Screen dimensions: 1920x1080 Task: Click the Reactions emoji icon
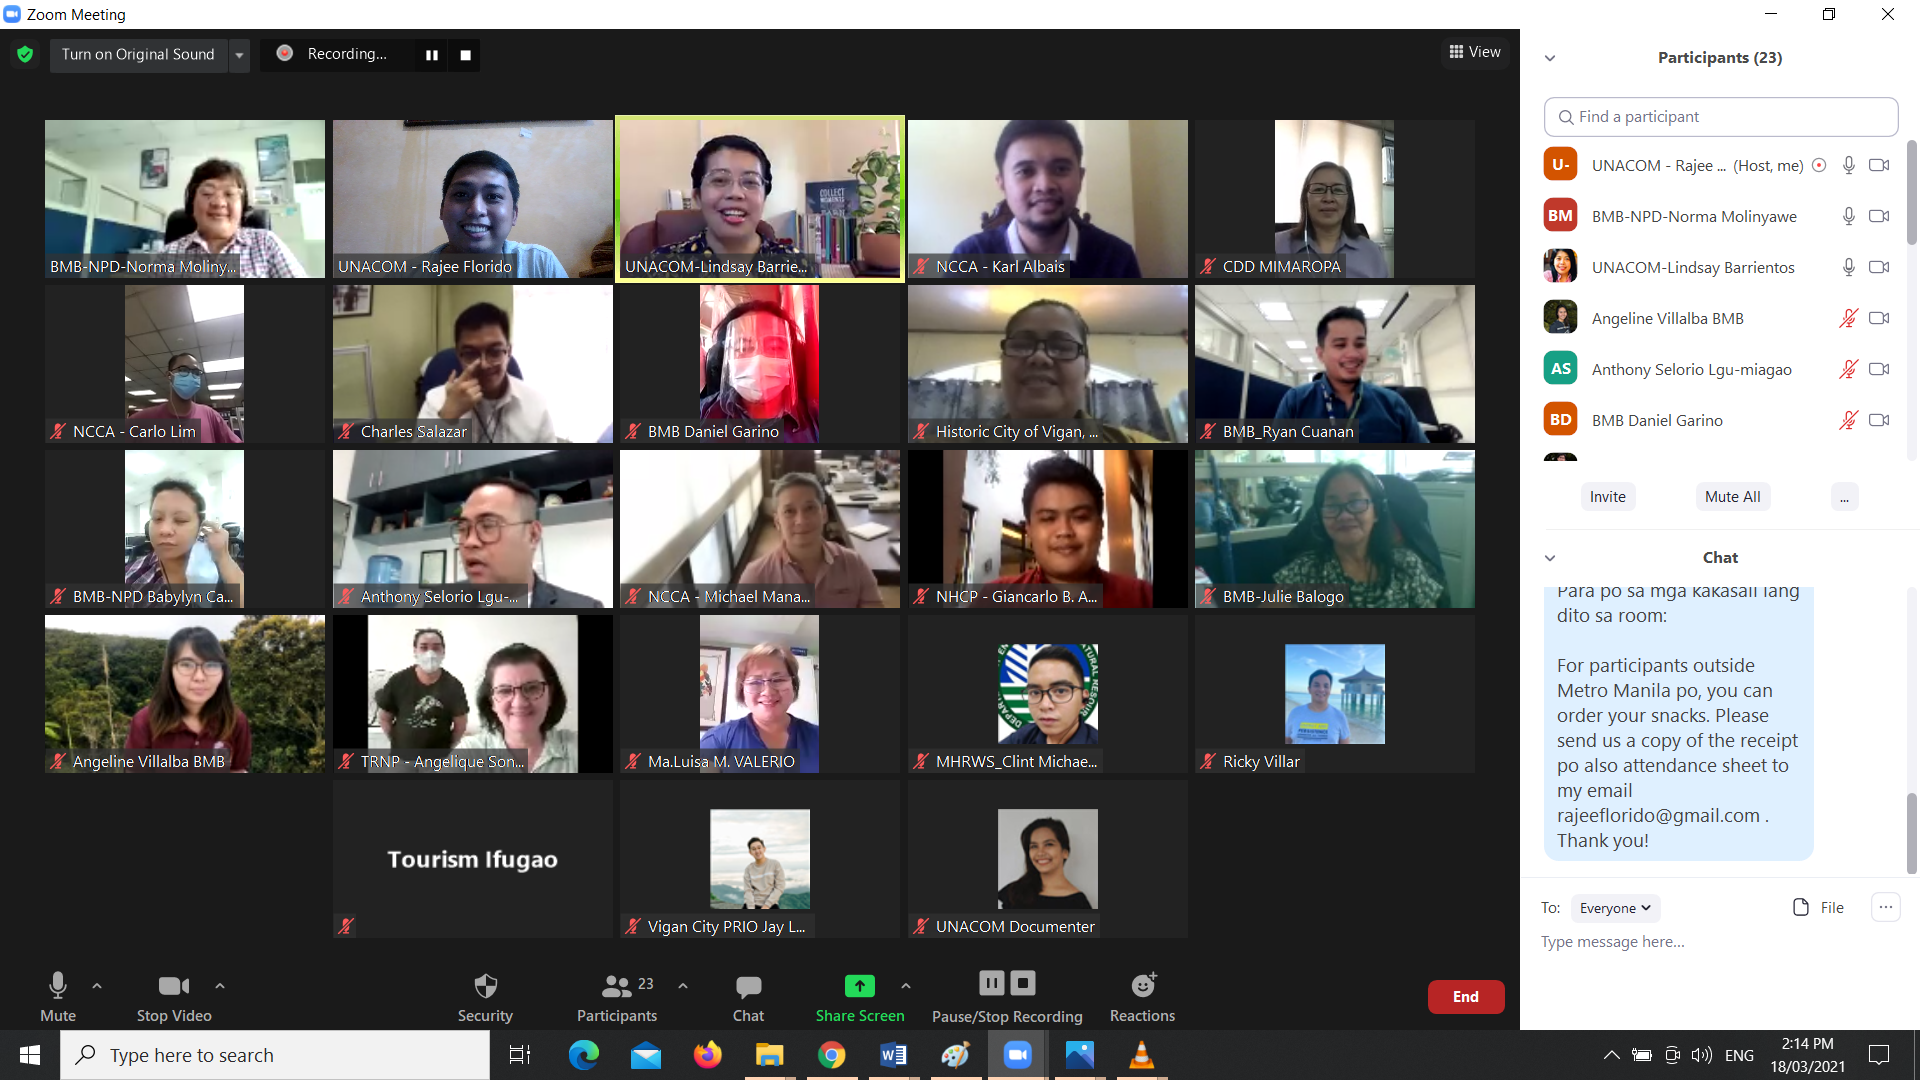click(x=1141, y=985)
